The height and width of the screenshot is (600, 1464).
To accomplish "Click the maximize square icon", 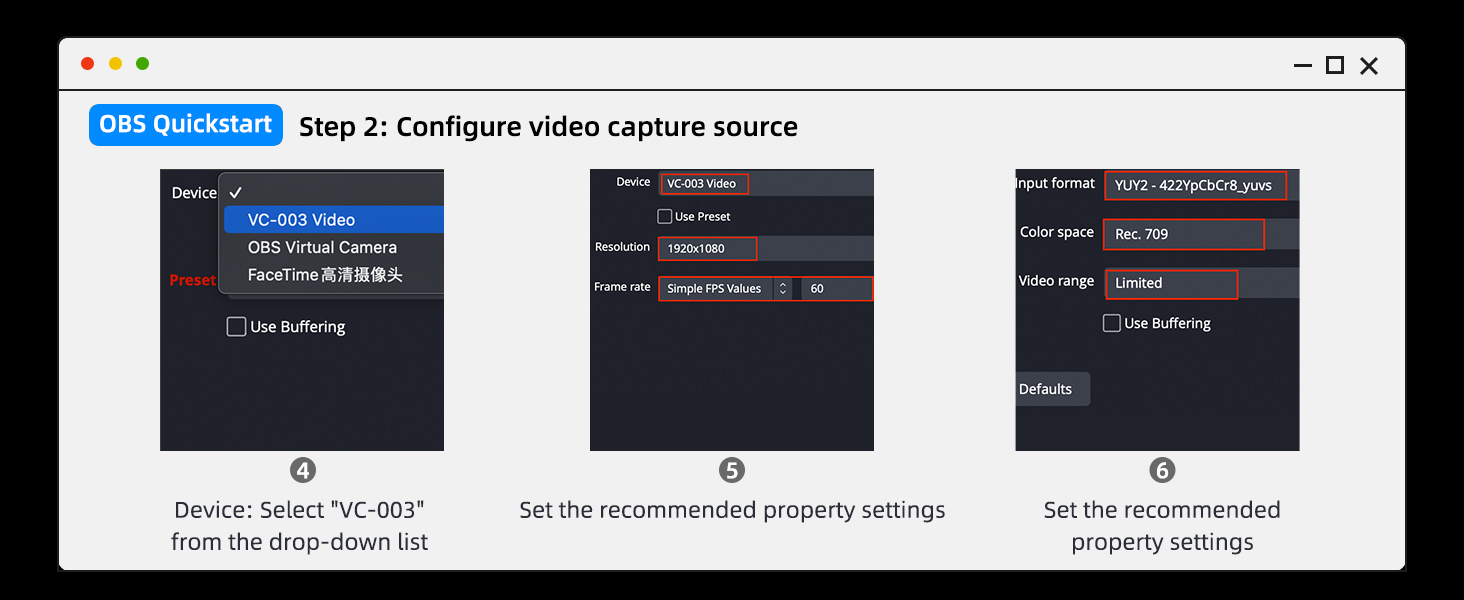I will (1334, 66).
